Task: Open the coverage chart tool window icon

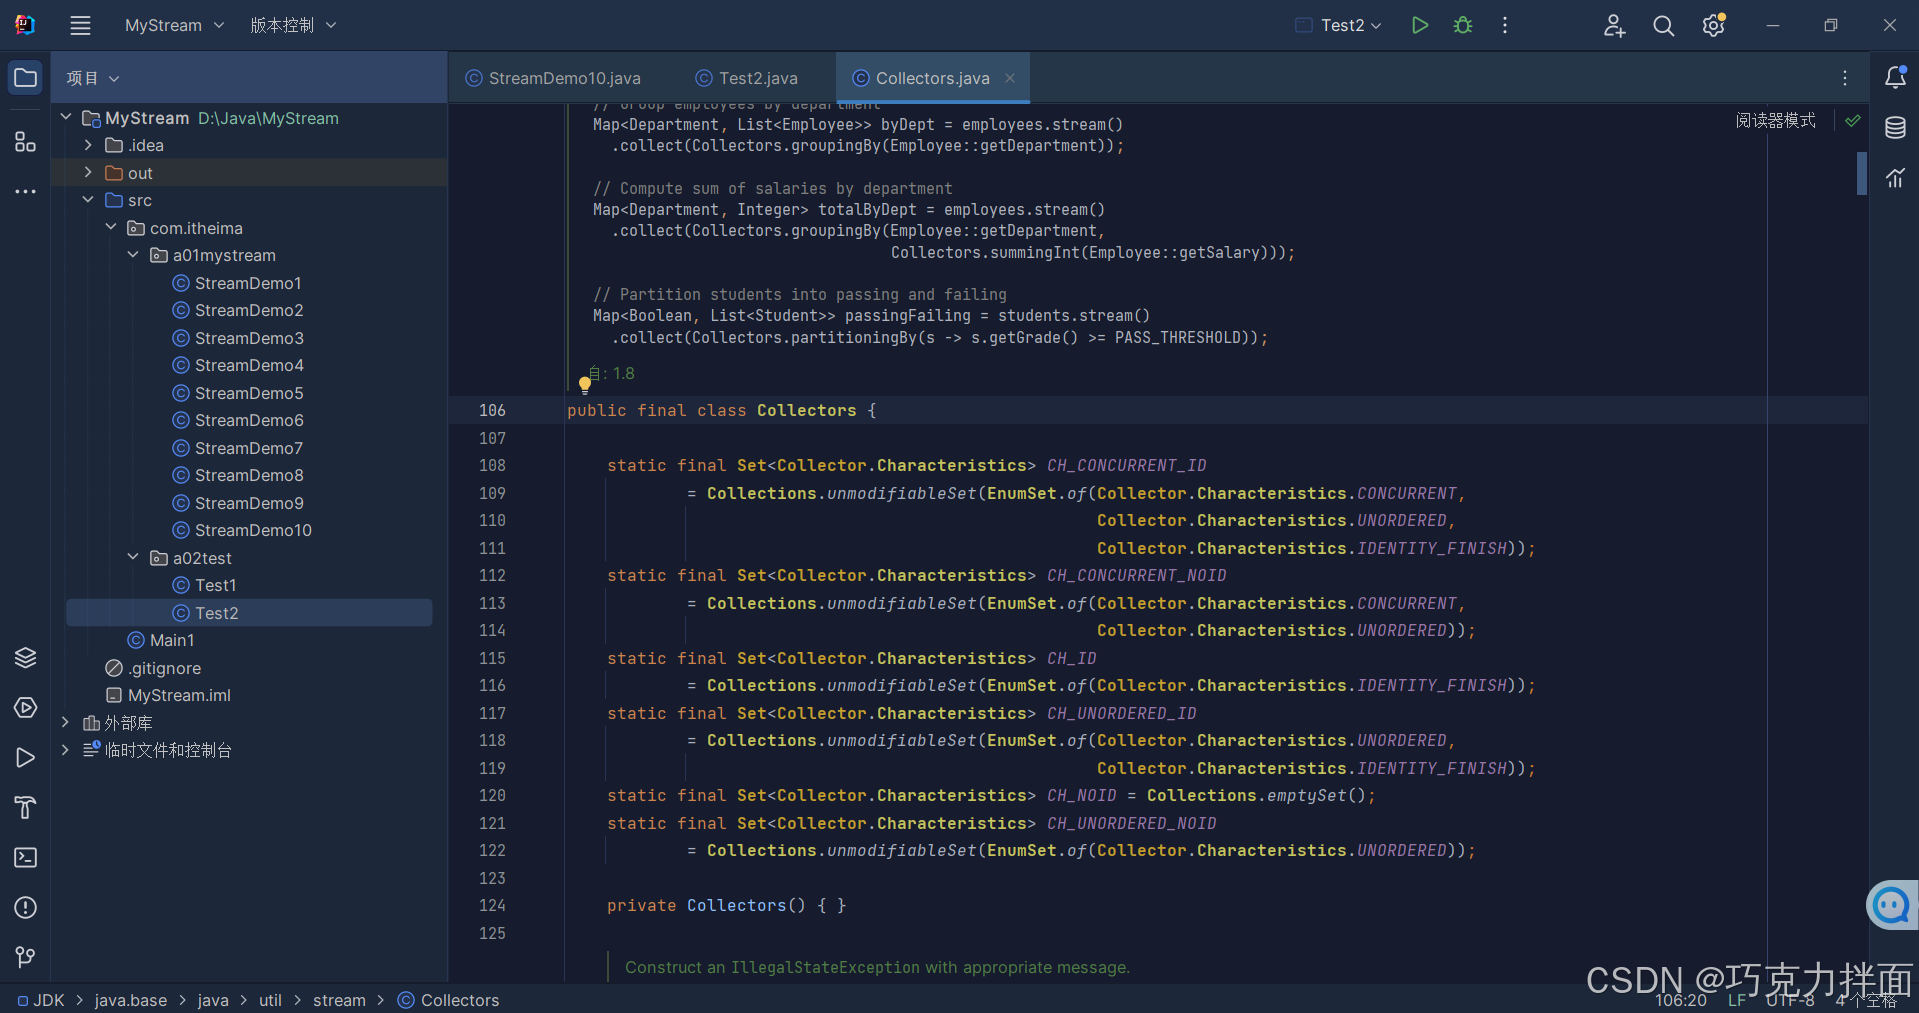Action: coord(1895,178)
